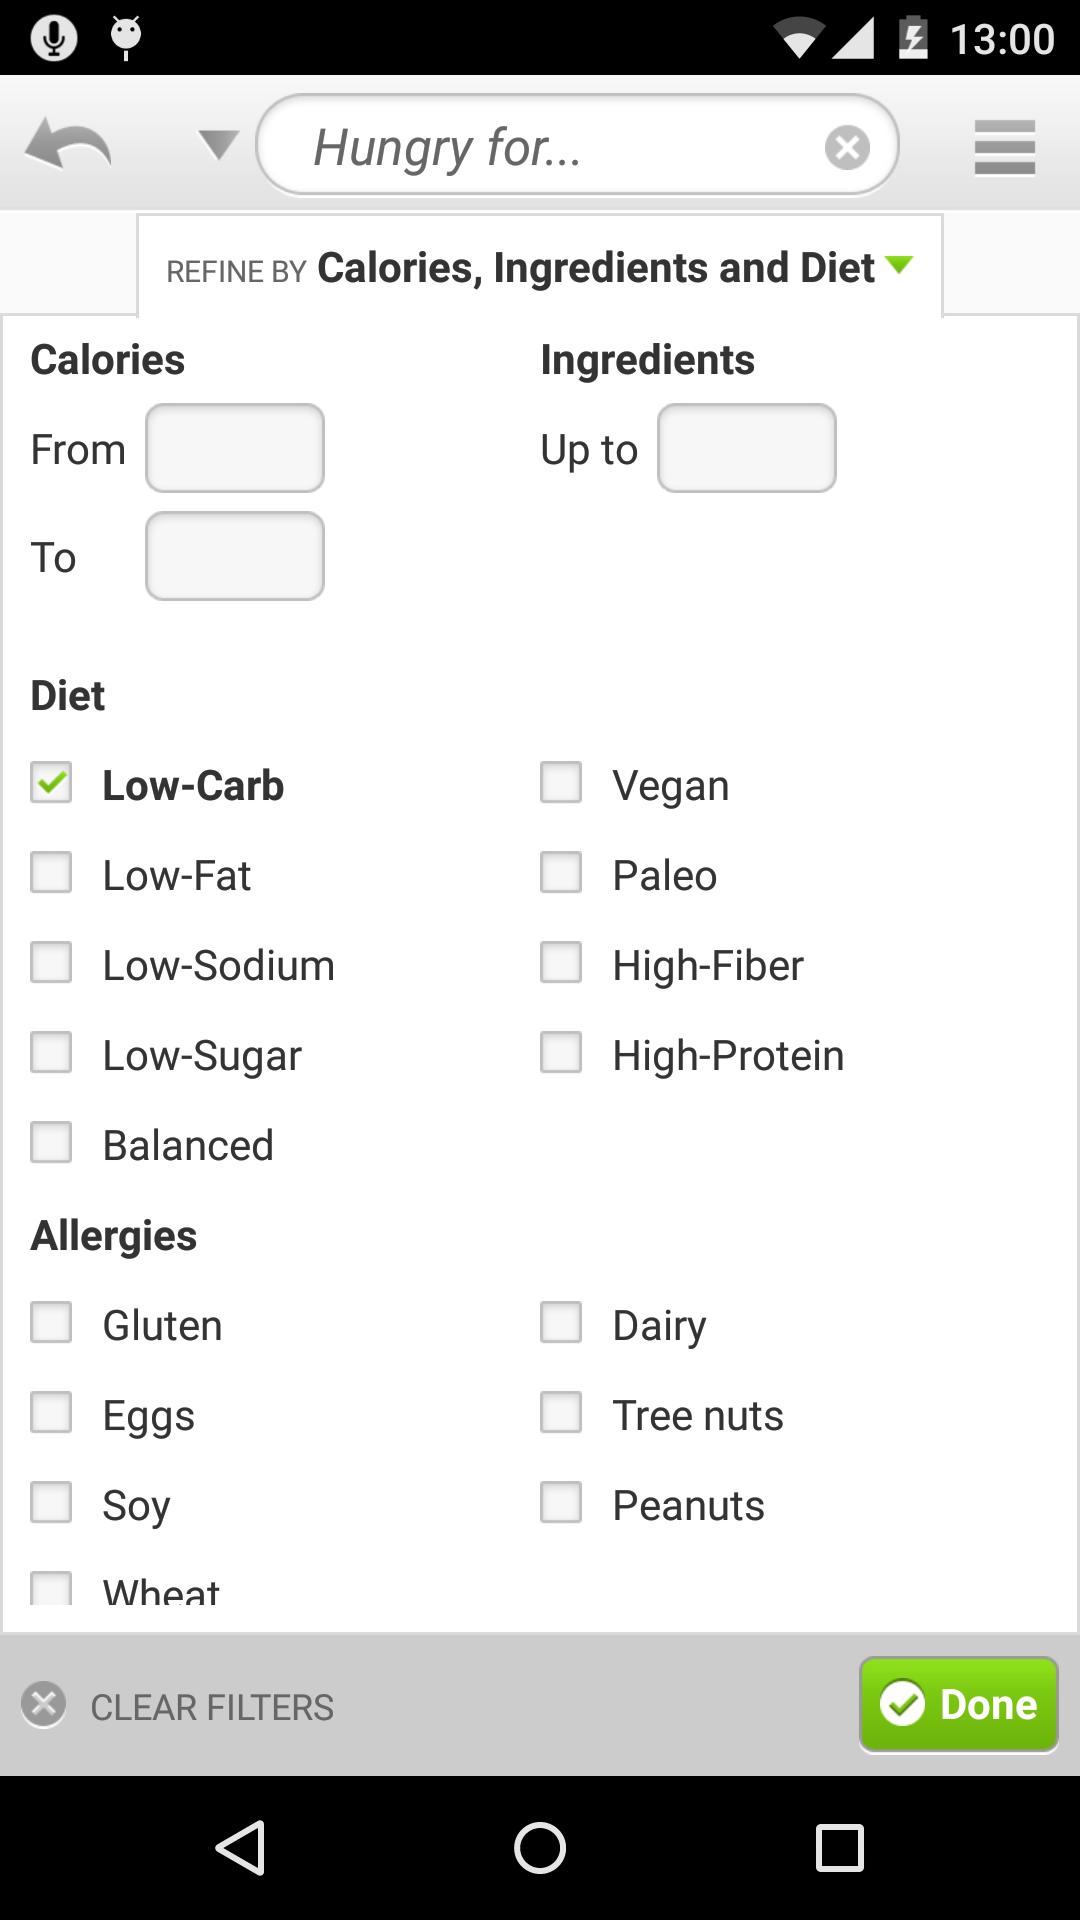Open the hamburger menu icon
Screen dimensions: 1080x1920
click(x=1004, y=148)
